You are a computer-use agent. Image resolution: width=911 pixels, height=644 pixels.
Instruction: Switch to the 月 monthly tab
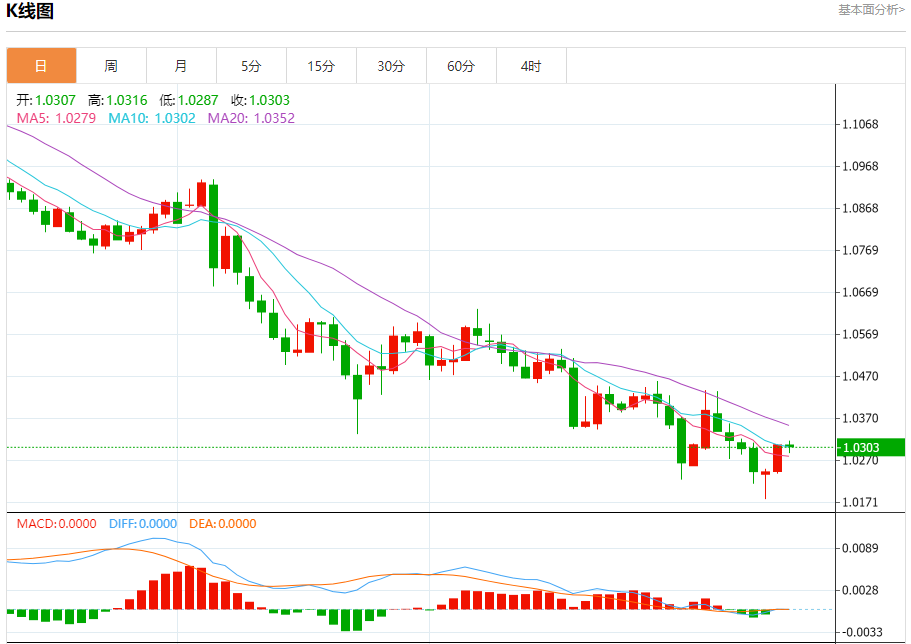[x=181, y=66]
